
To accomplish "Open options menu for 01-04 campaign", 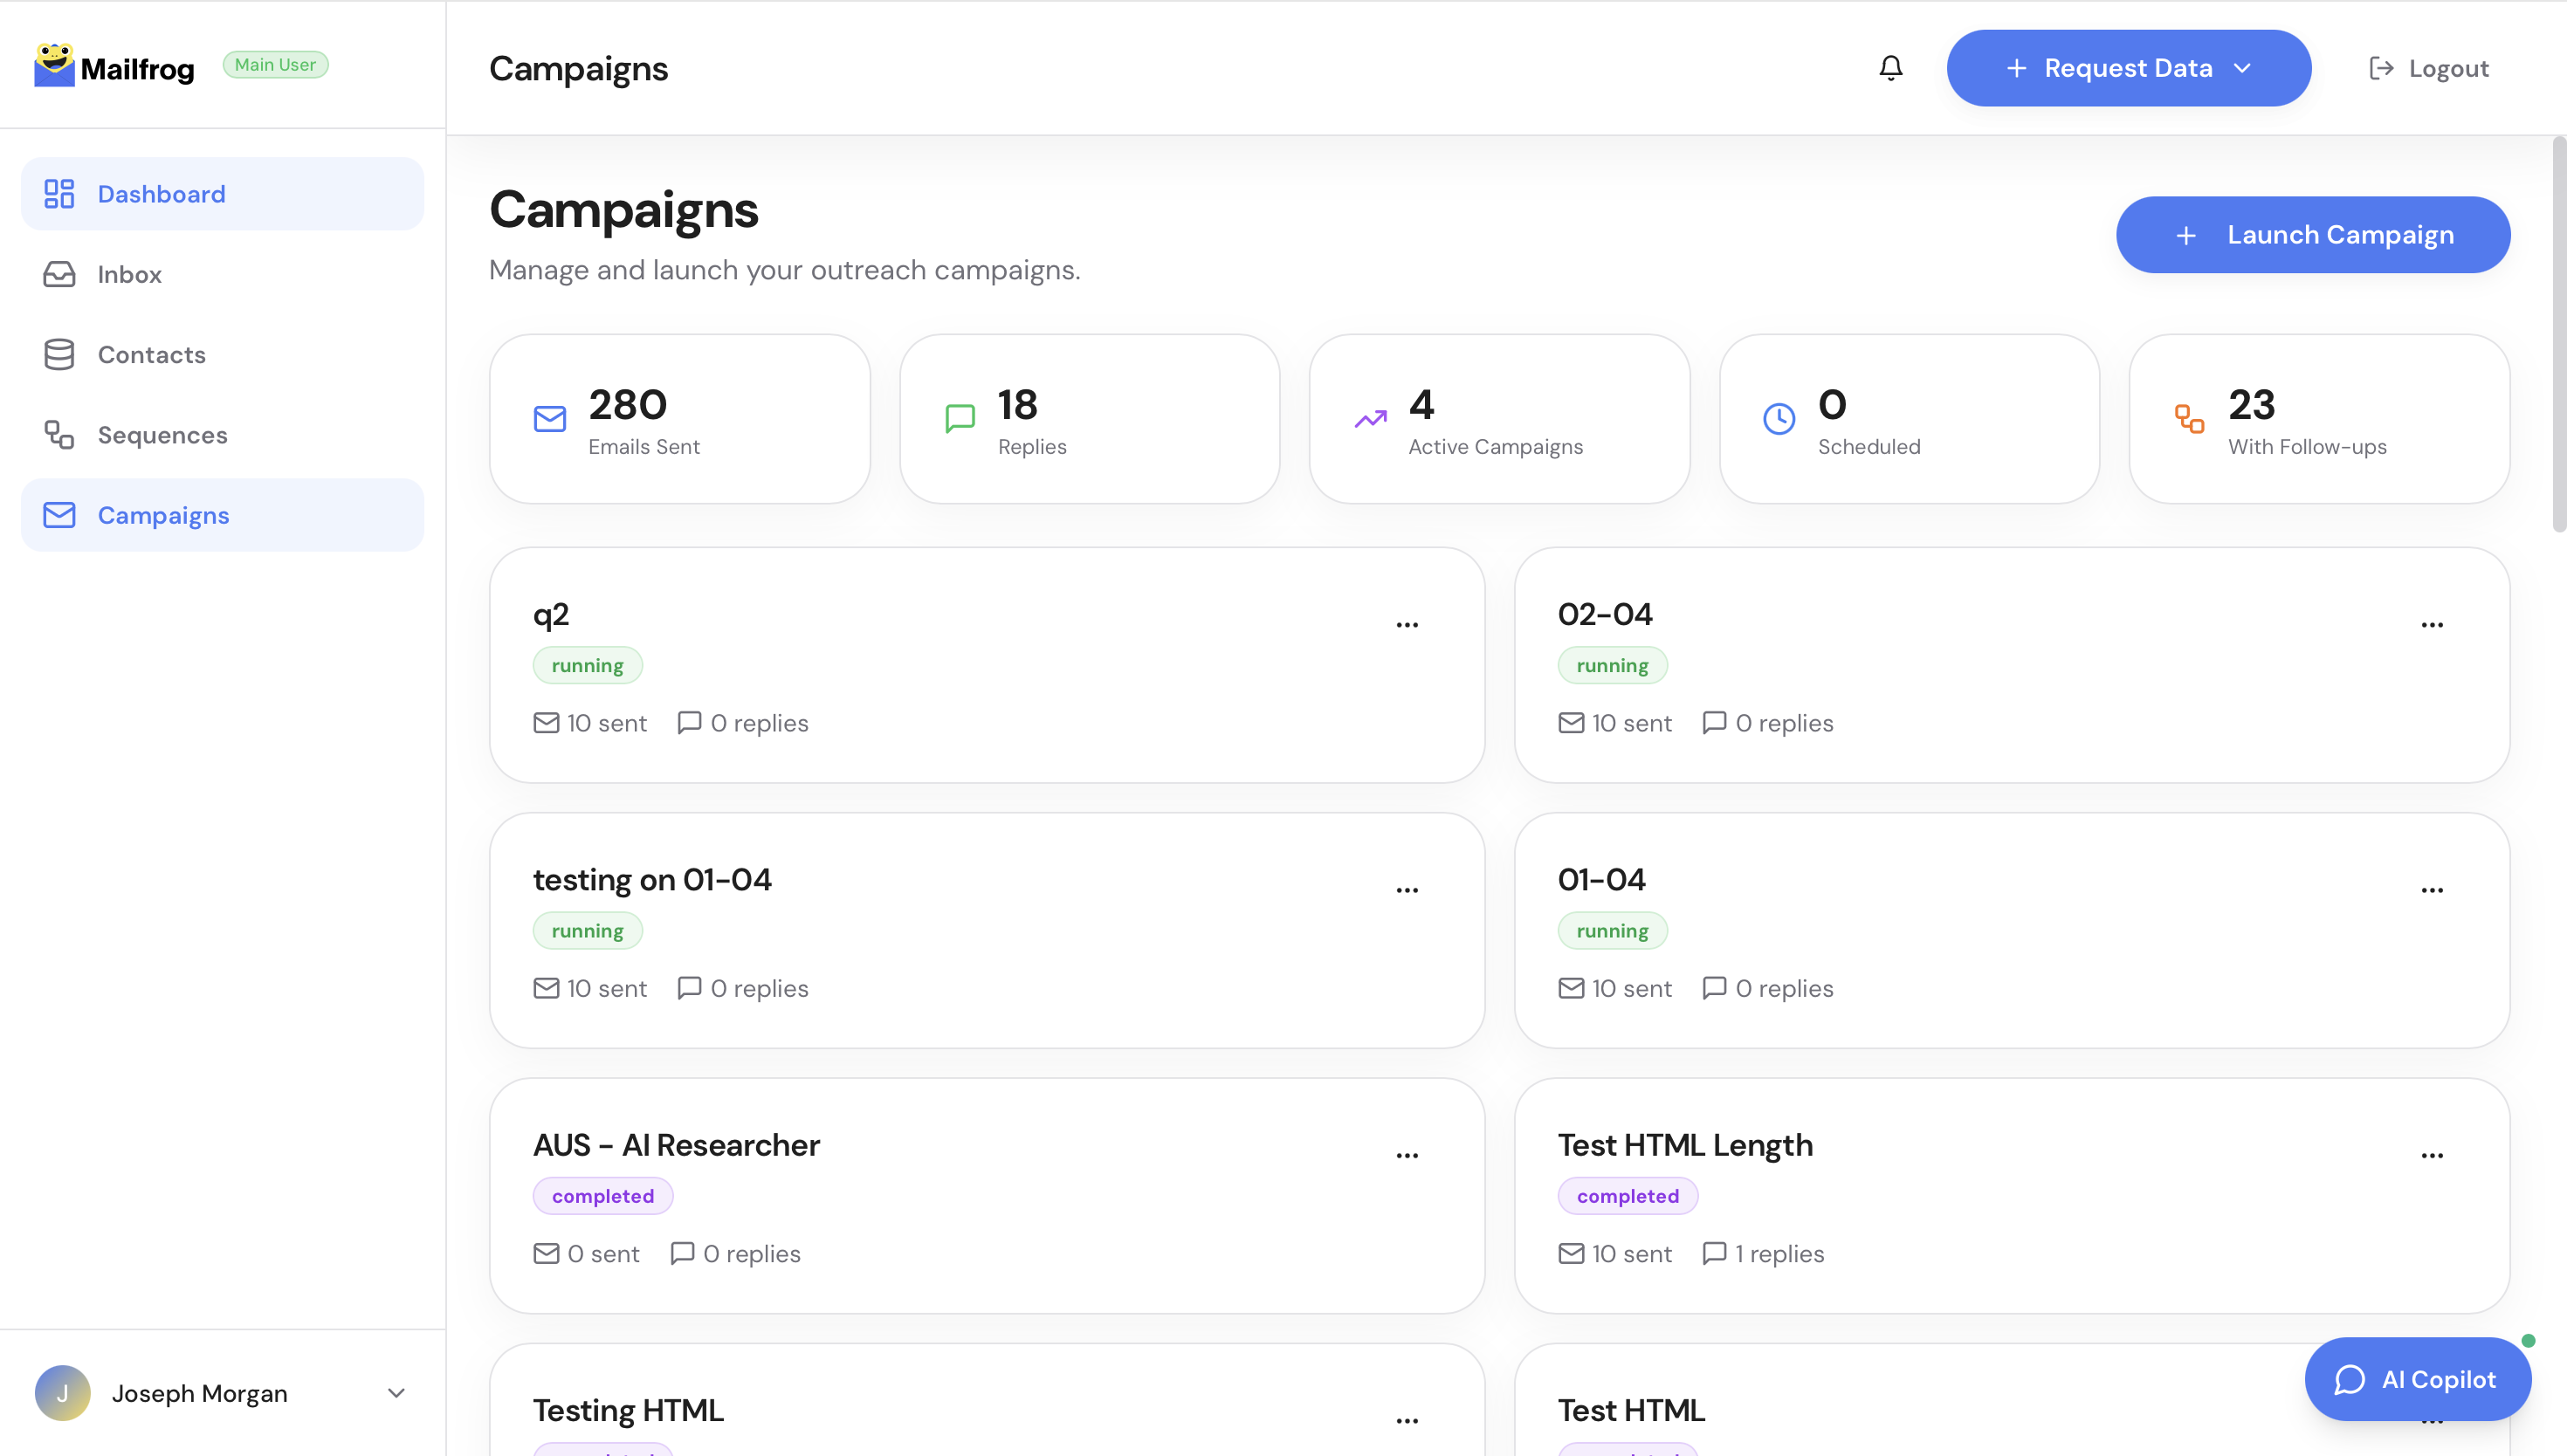I will click(2432, 890).
